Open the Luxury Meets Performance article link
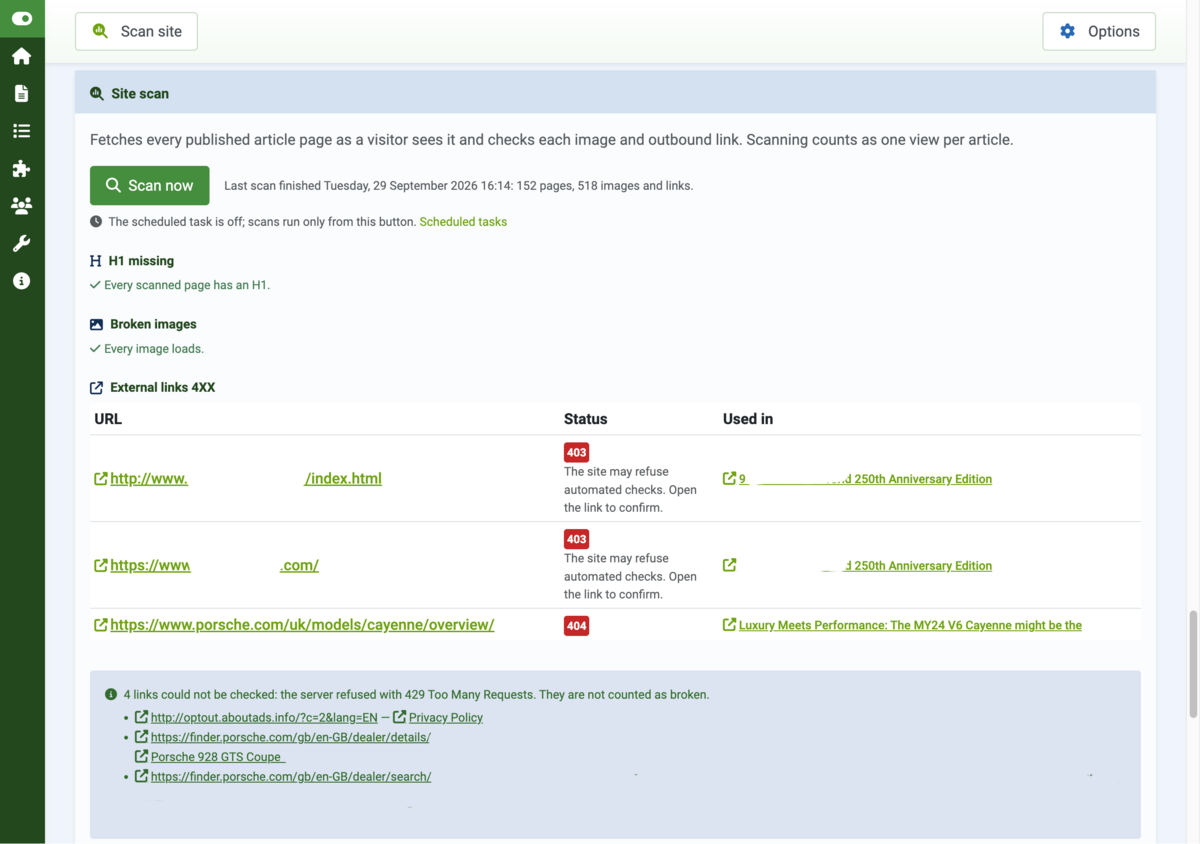Viewport: 1200px width, 844px height. (910, 625)
